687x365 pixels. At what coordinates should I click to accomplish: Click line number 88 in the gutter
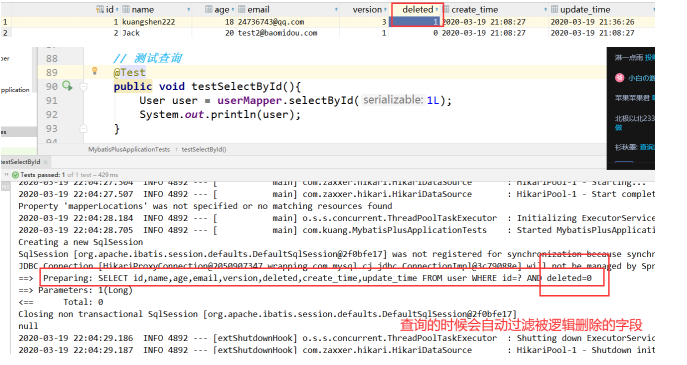point(52,58)
